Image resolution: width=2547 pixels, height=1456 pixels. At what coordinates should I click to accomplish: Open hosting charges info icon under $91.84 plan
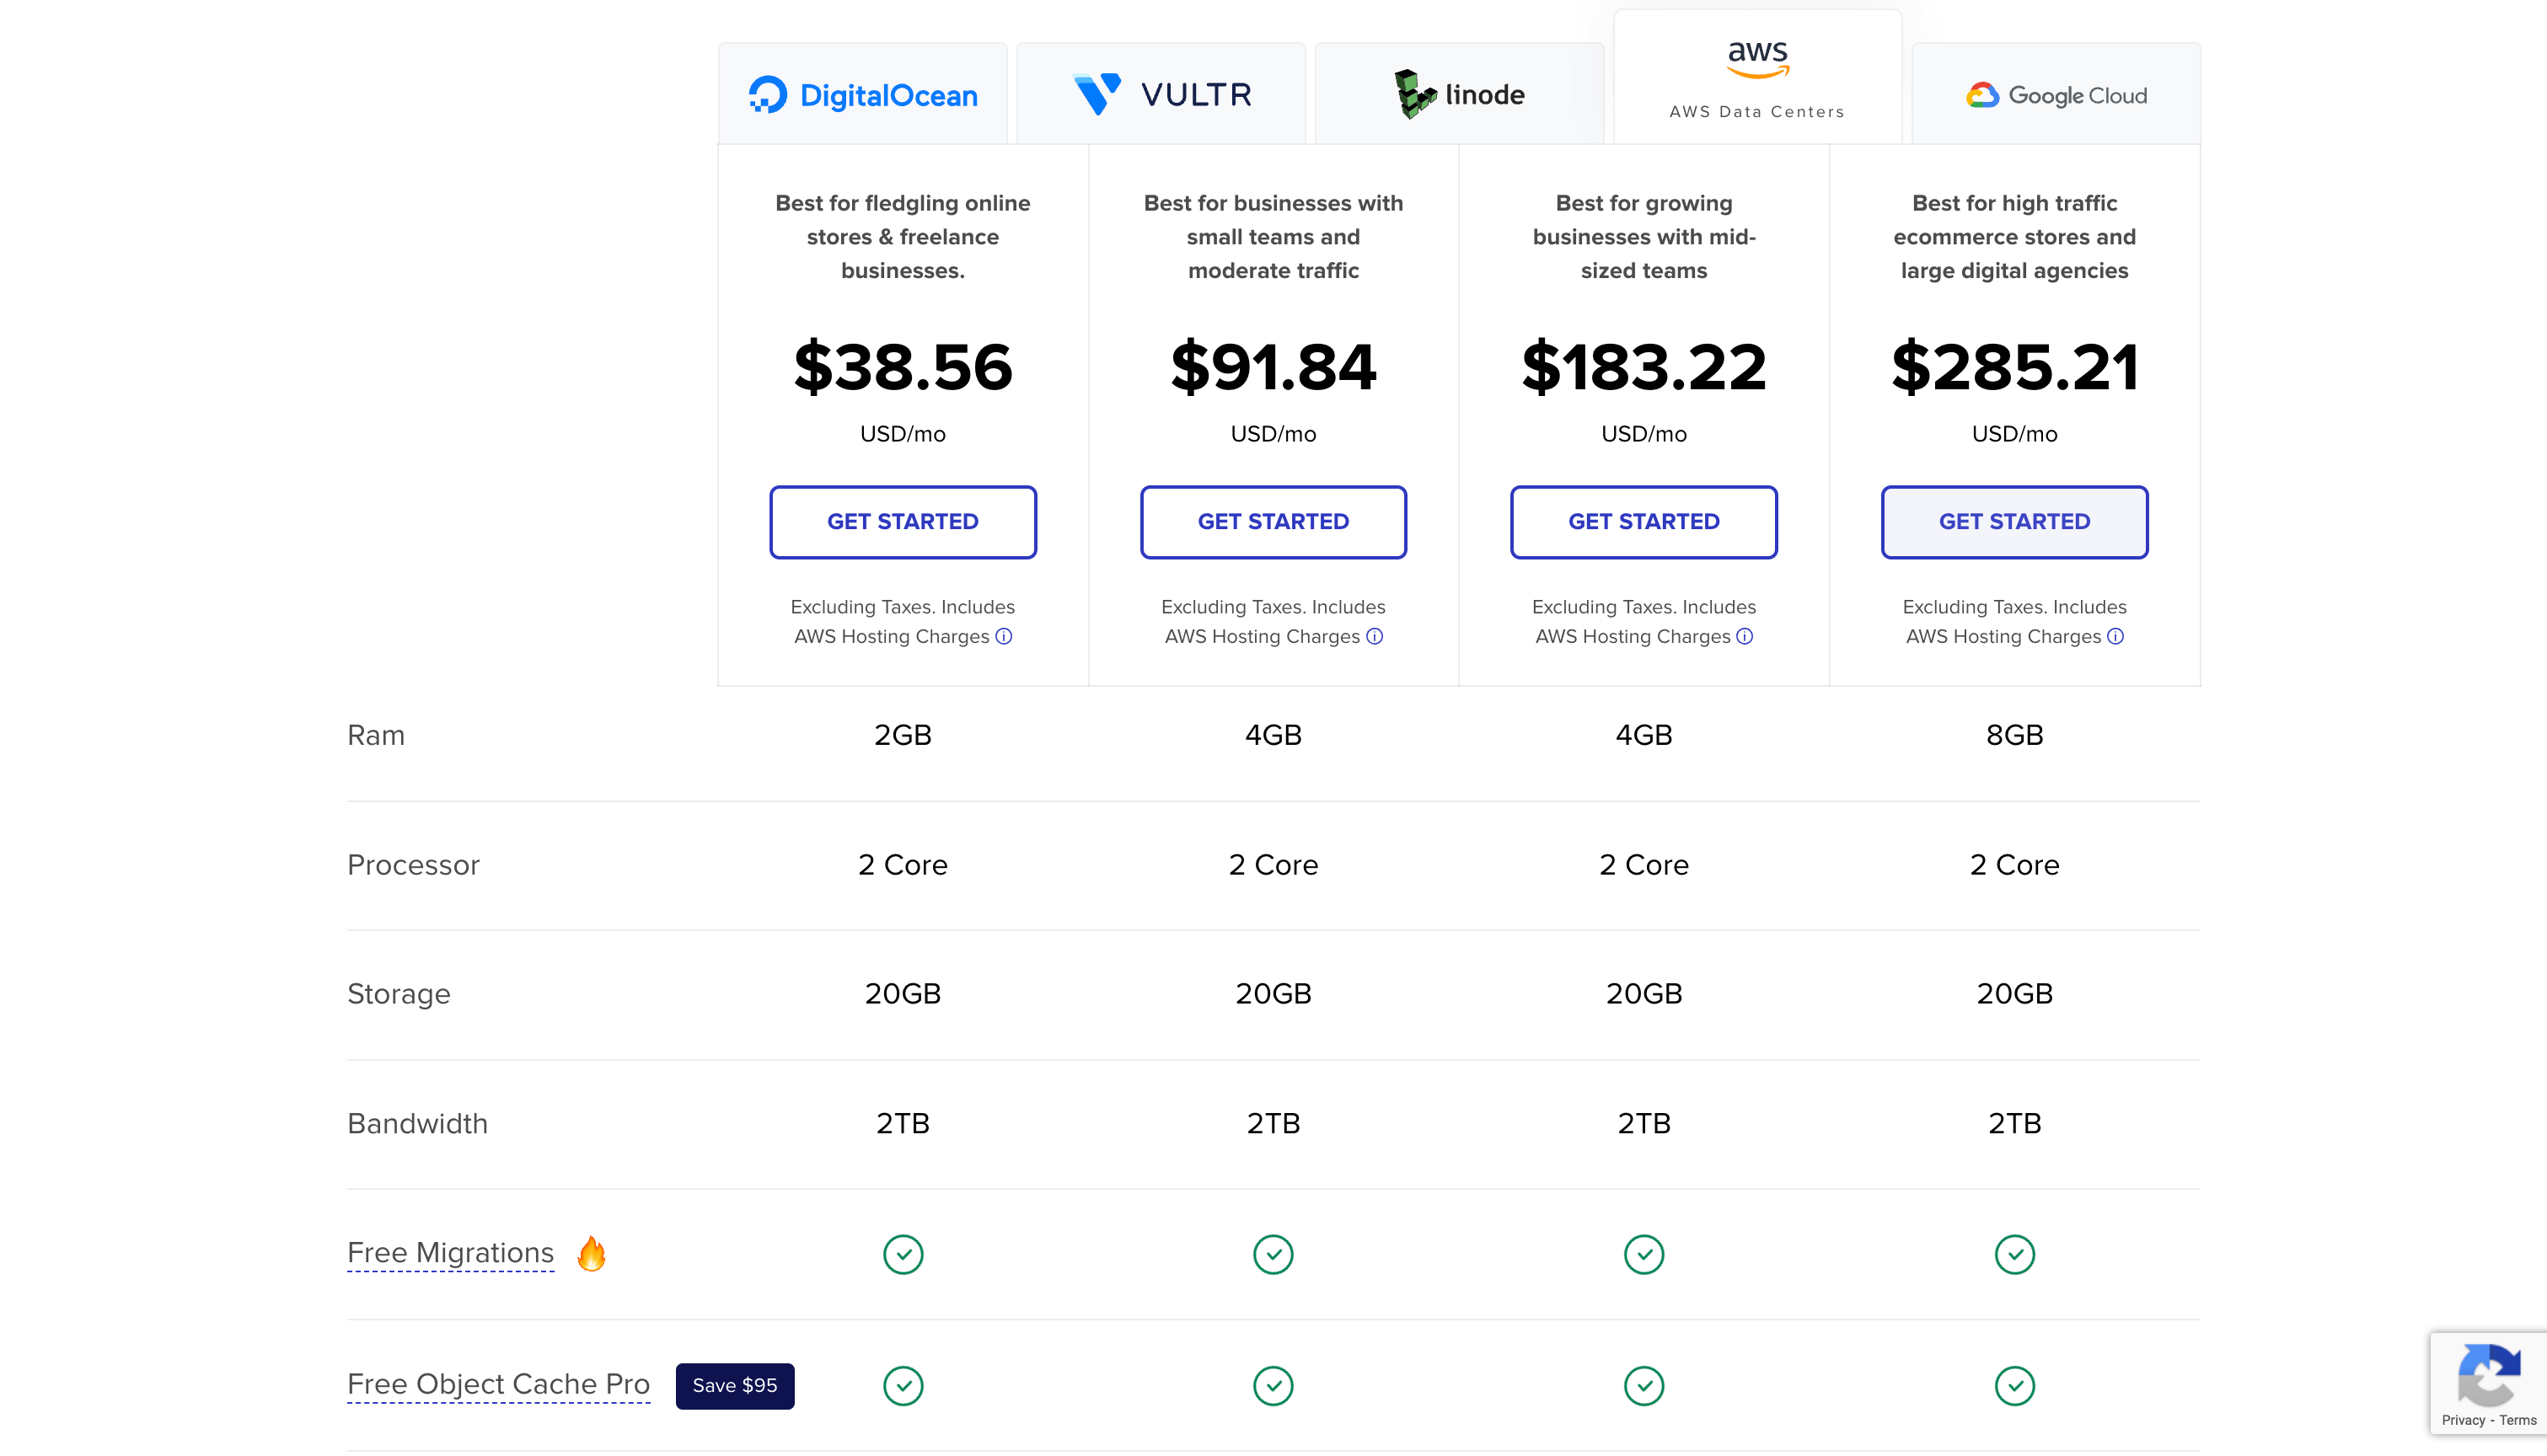(x=1375, y=636)
